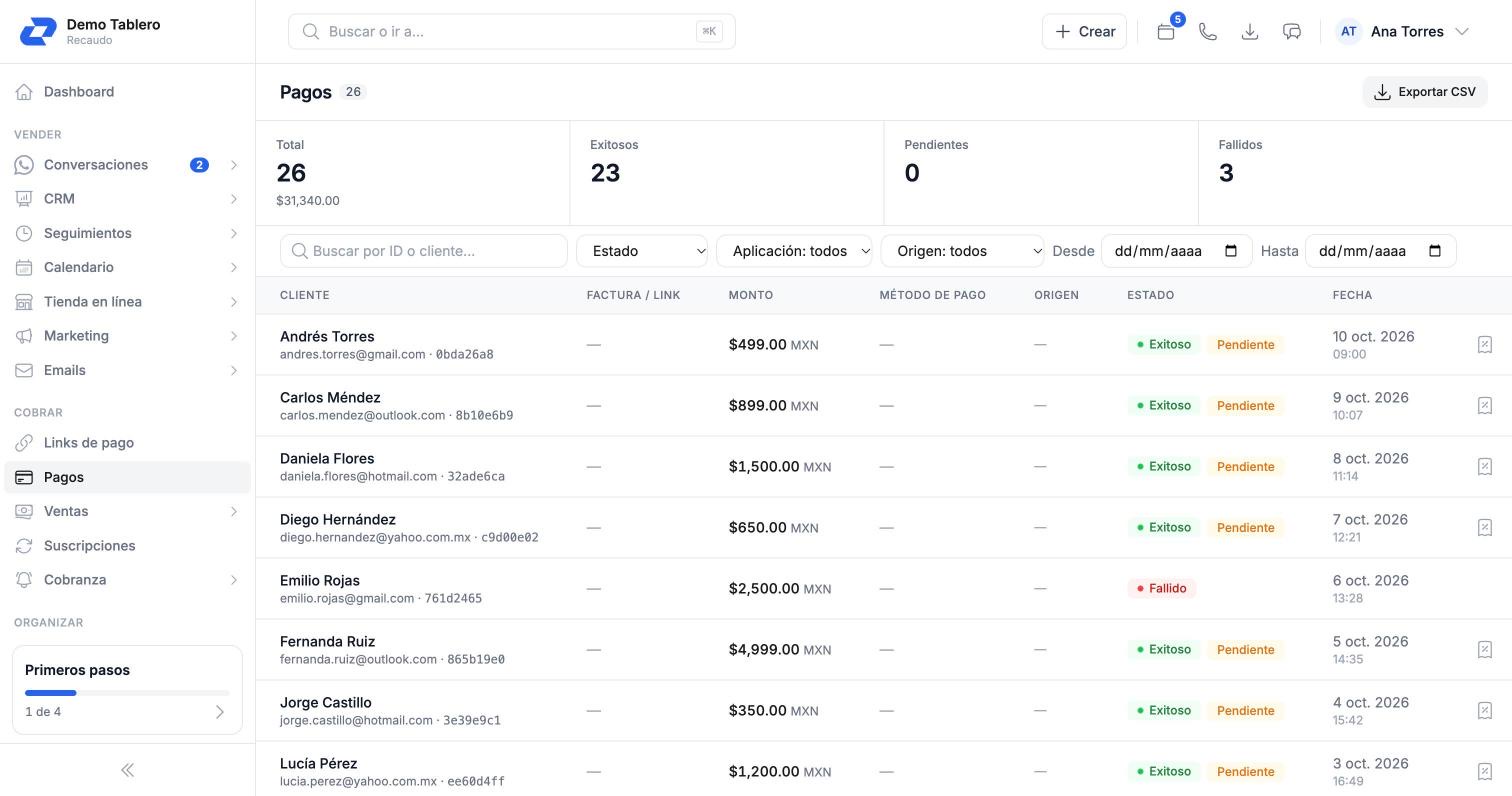1512x796 pixels.
Task: Click the Lucía Pérez client name
Action: point(319,764)
